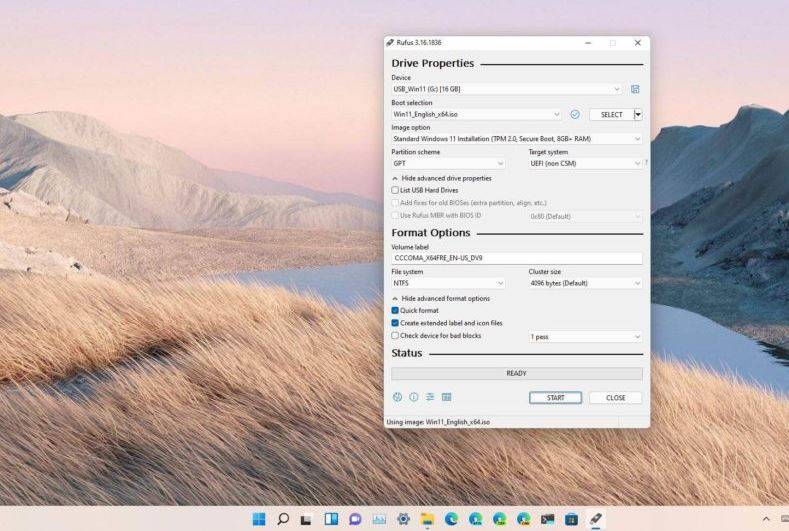Close the Rufus window with X

point(638,43)
